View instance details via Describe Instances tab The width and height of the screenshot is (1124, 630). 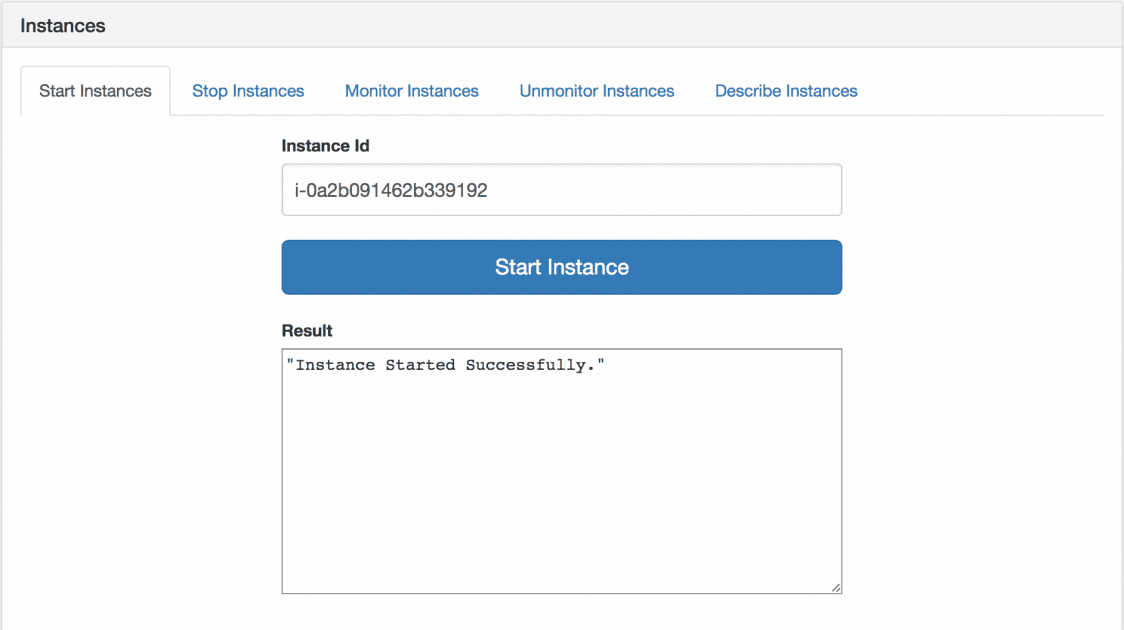[785, 91]
